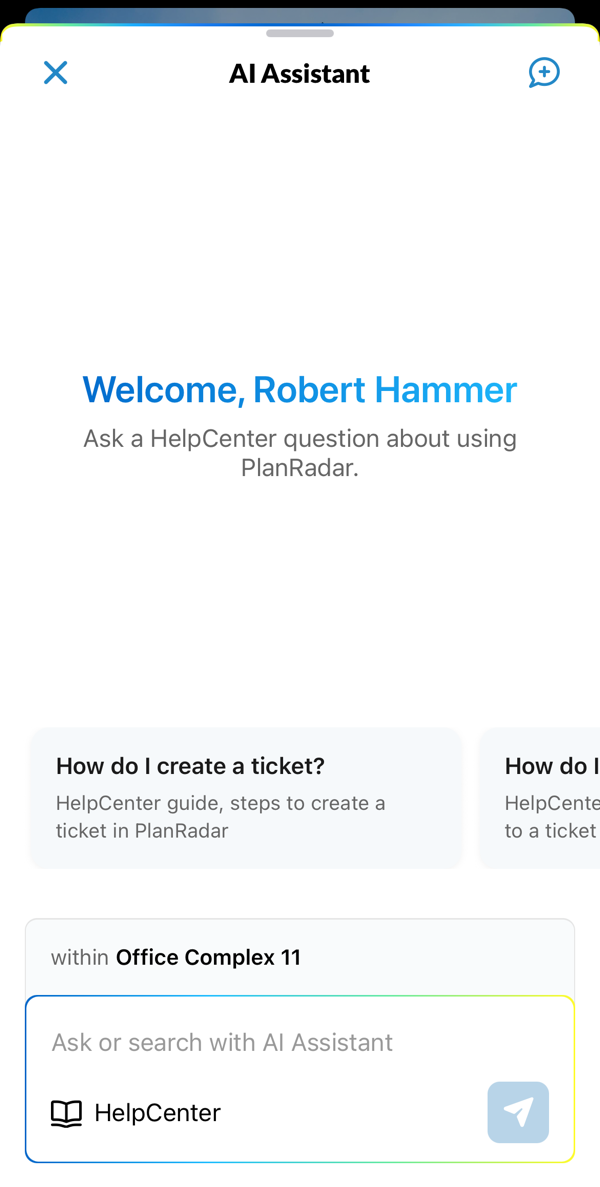600x1187 pixels.
Task: Tap the 'Office Complex 11' project name
Action: click(208, 957)
